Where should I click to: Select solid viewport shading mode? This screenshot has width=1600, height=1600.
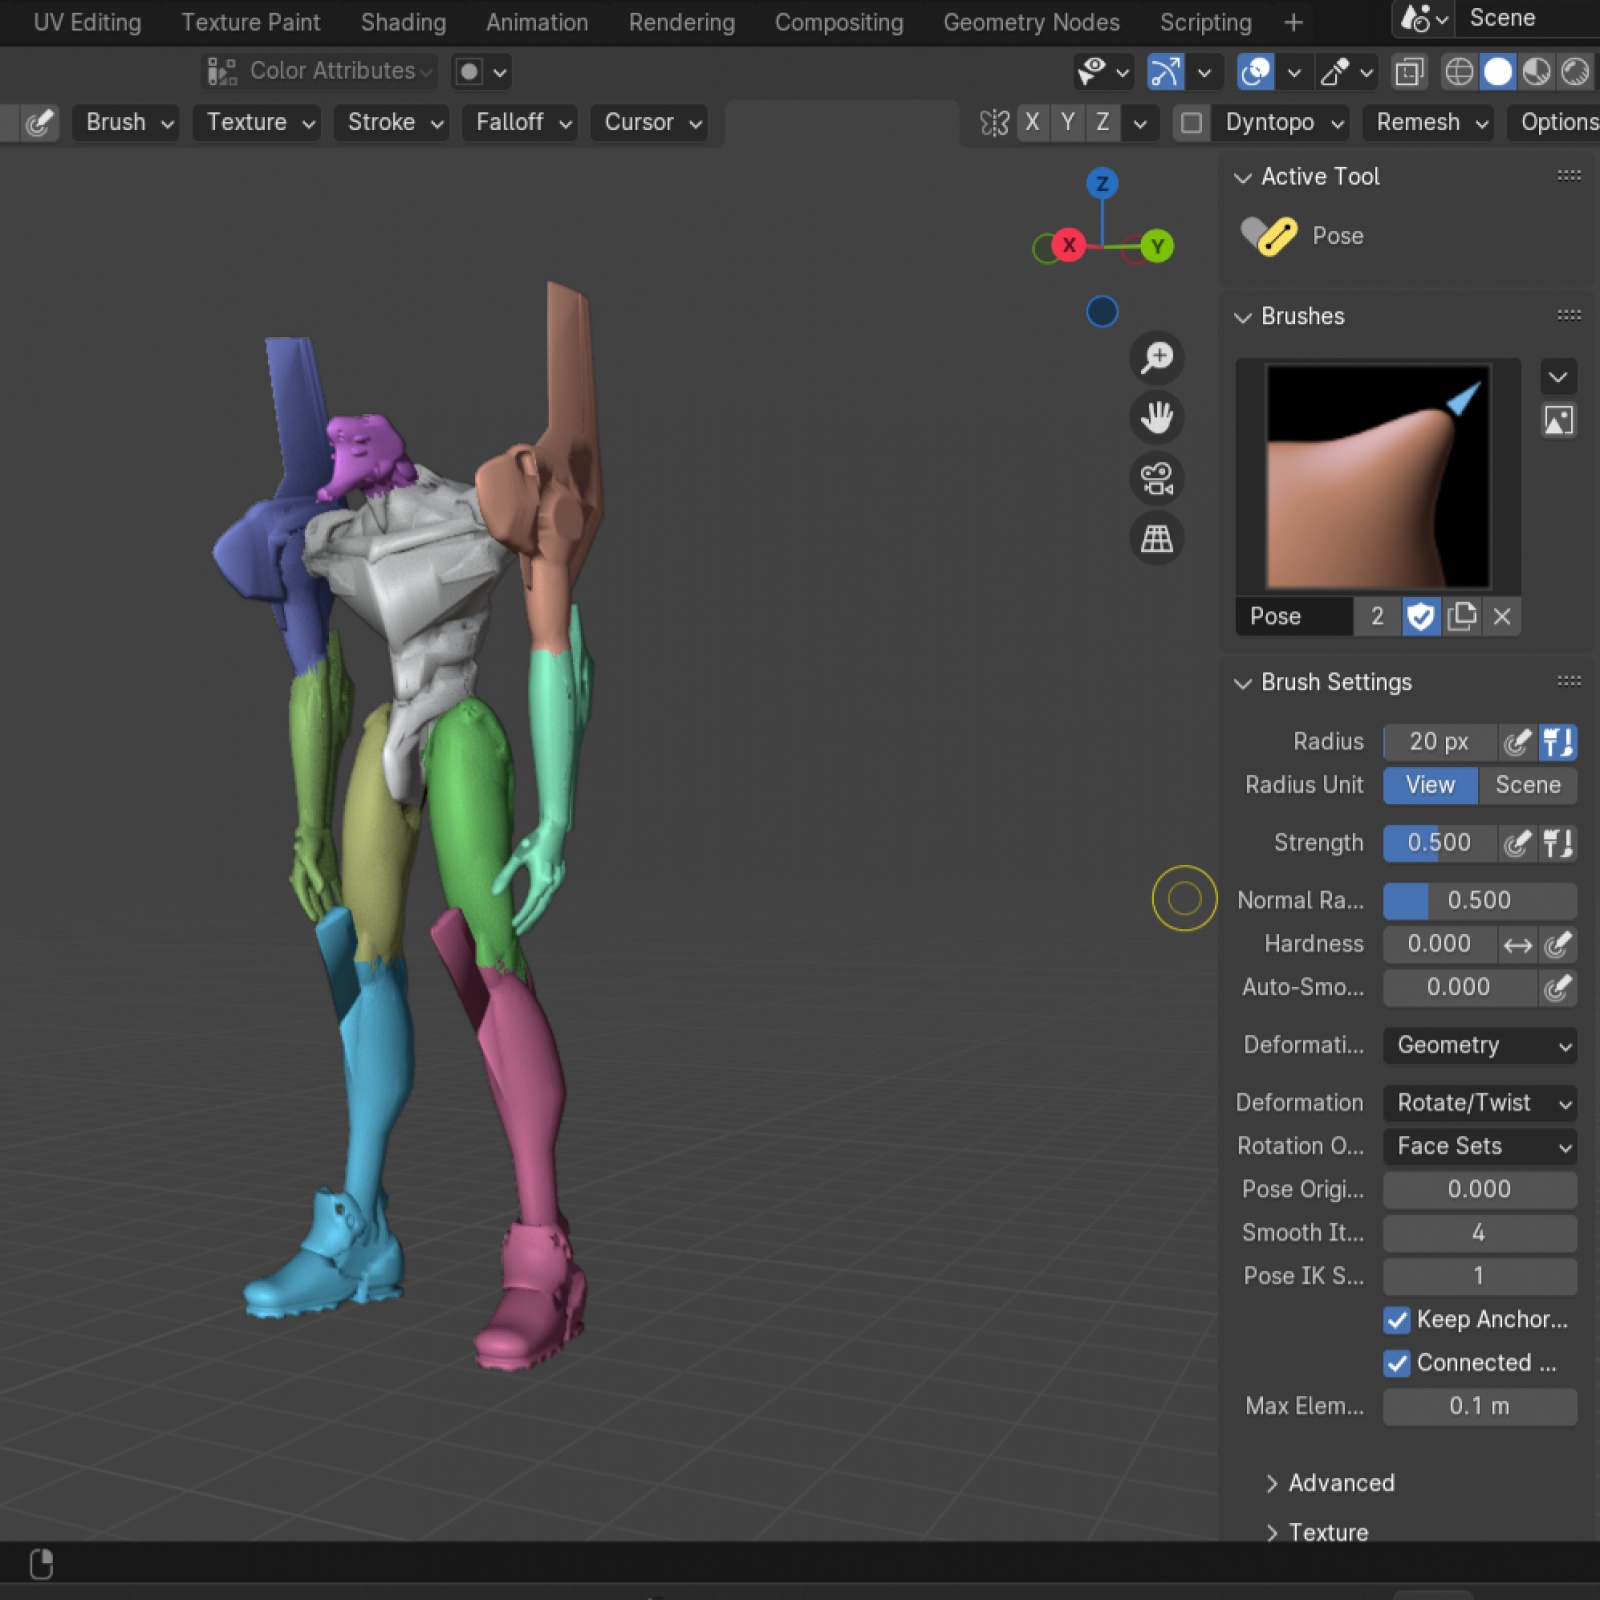tap(1497, 72)
